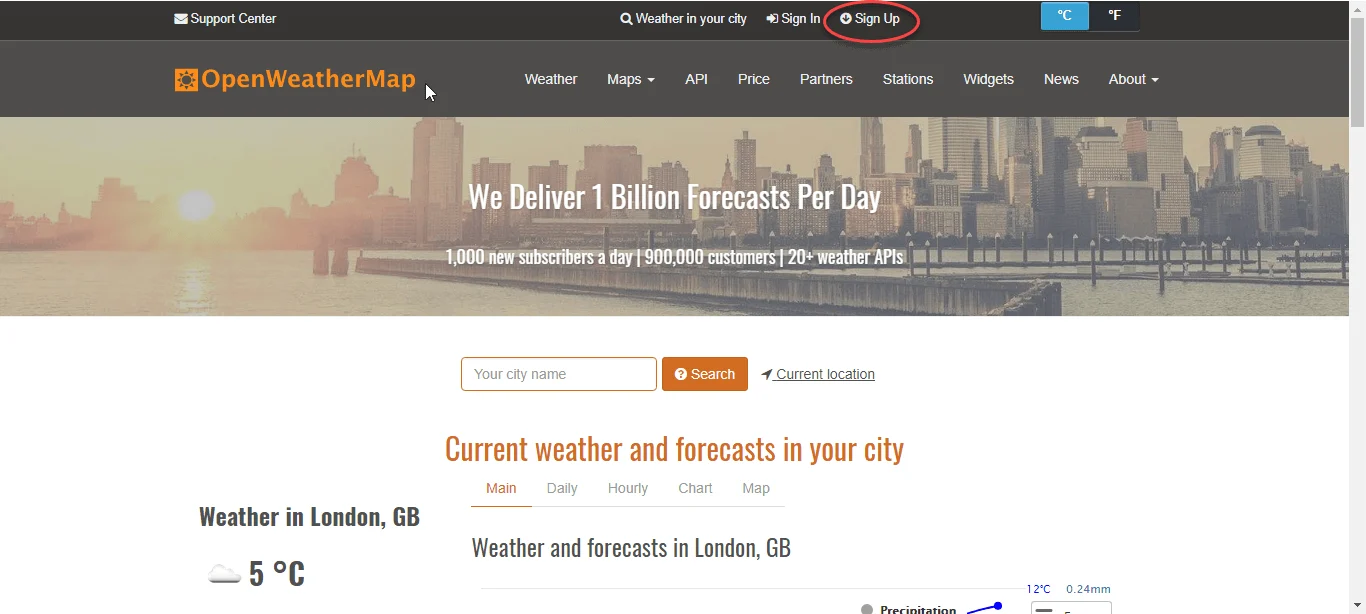Focus the Your city name field
Image resolution: width=1366 pixels, height=614 pixels.
click(559, 374)
